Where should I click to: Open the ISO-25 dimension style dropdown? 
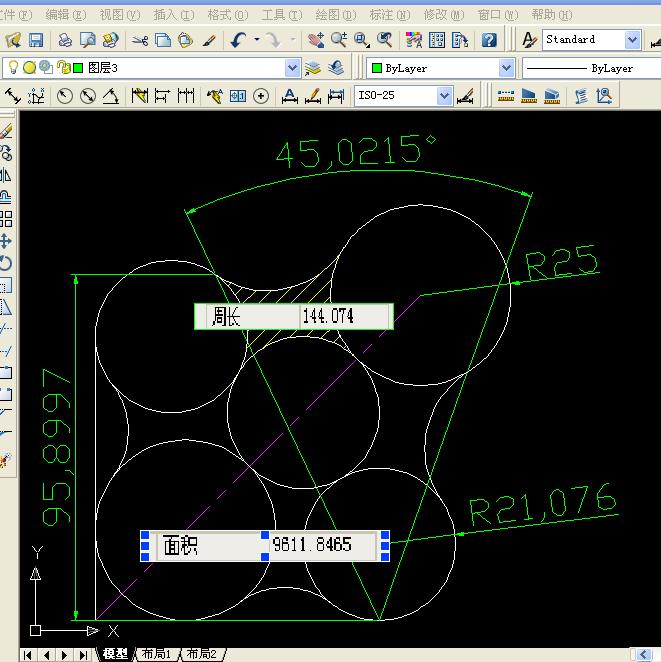(x=444, y=96)
